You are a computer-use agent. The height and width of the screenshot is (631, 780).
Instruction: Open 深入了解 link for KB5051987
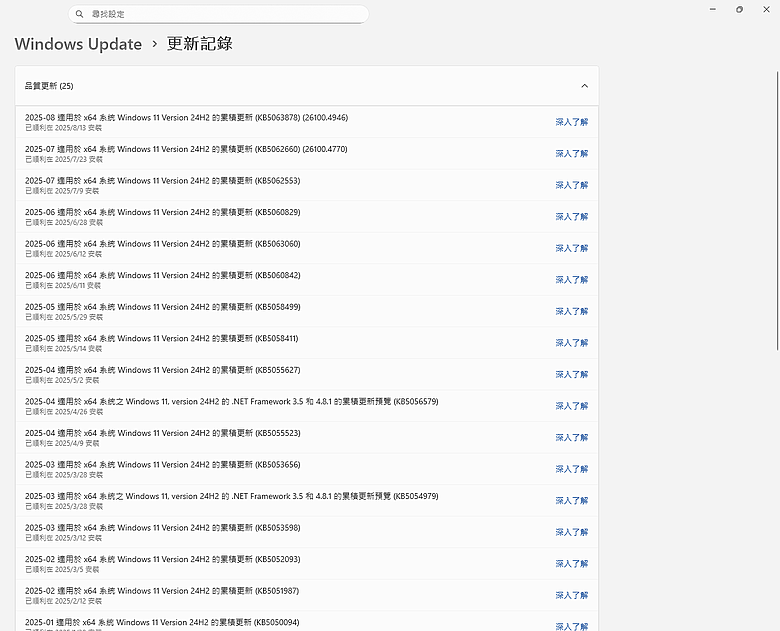coord(572,595)
